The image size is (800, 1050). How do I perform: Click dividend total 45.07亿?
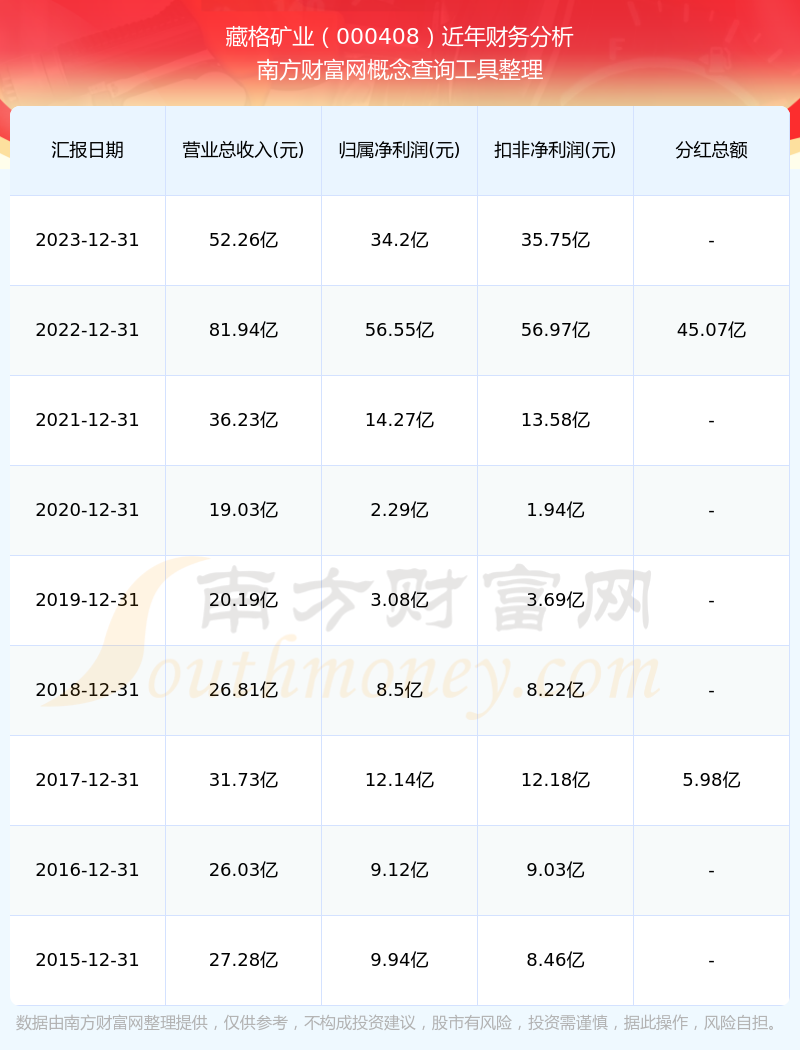tap(712, 330)
